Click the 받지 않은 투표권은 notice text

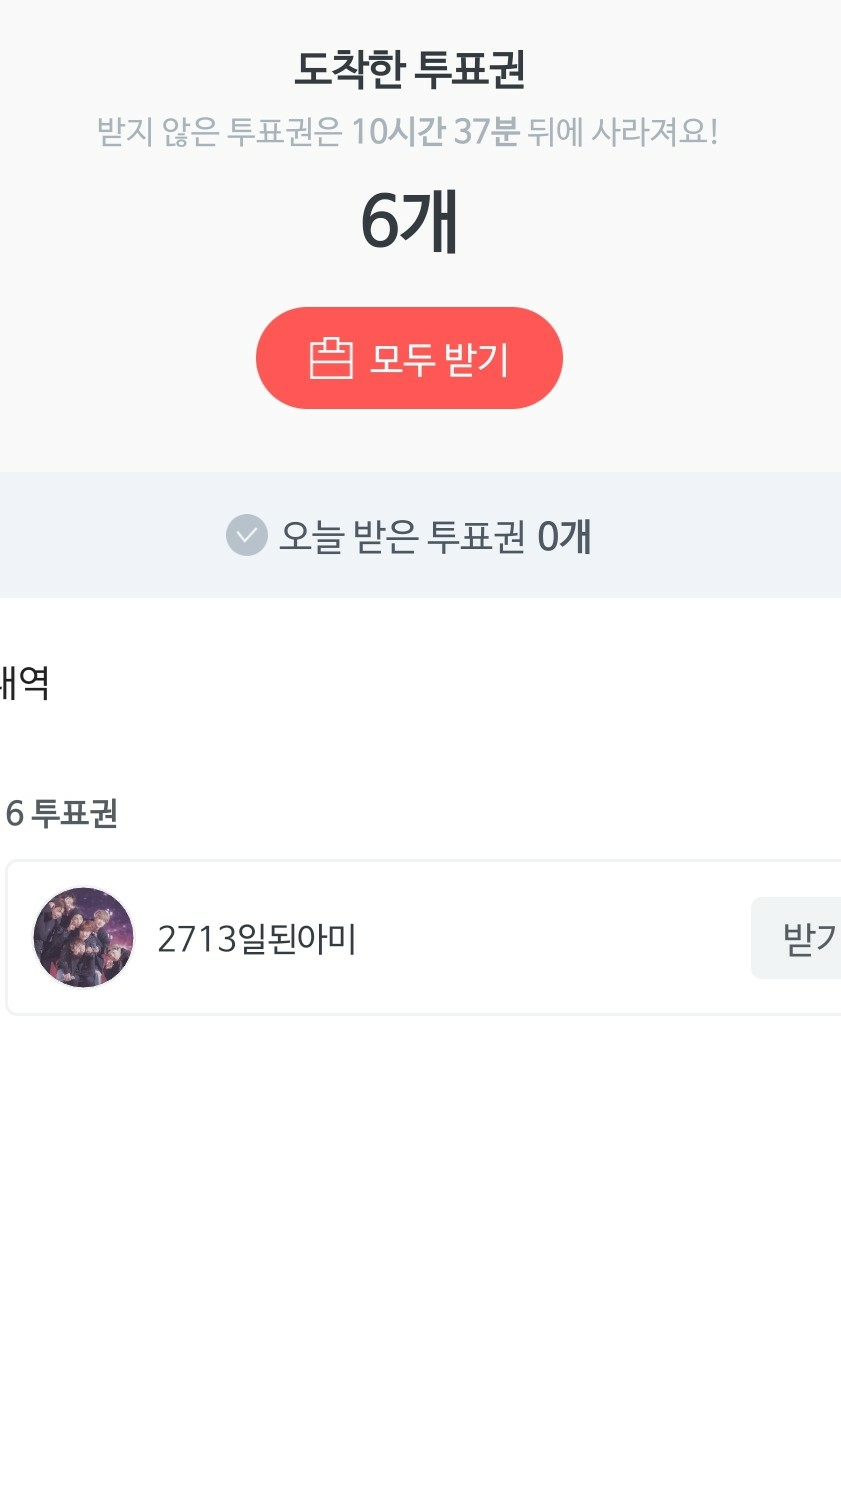point(220,131)
